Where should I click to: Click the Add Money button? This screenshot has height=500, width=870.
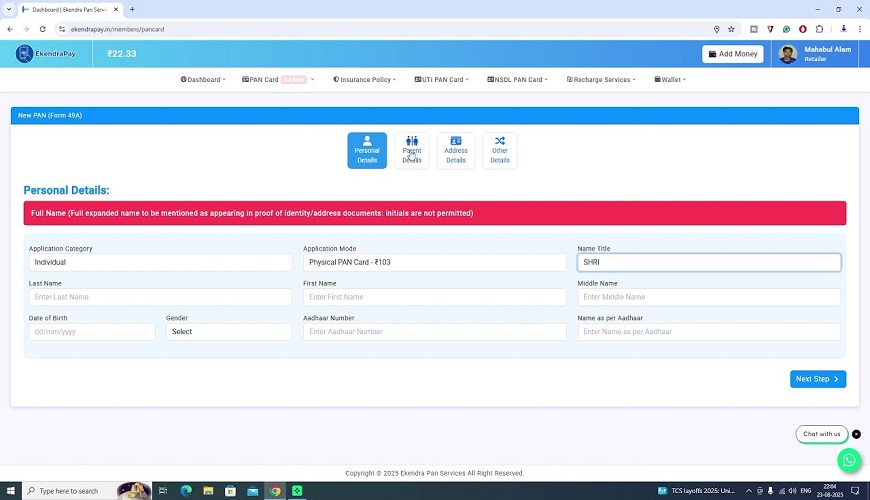tap(732, 54)
